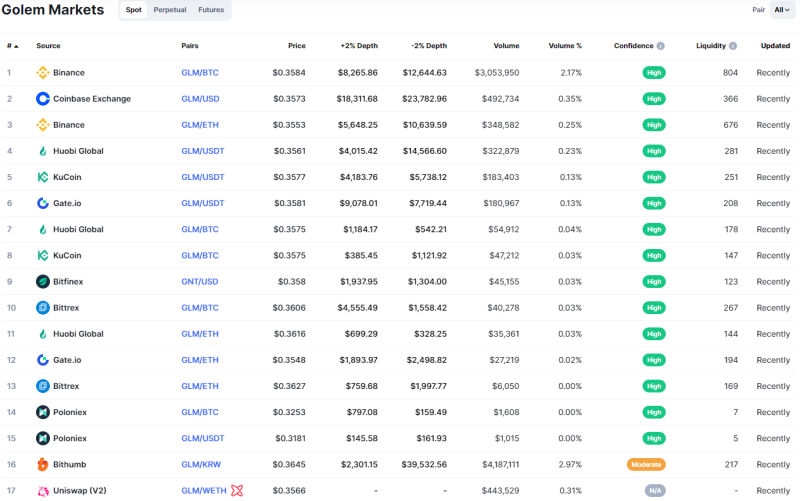Open Uniswap GLM/WETH pair link
Screen dimensions: 800x501
[x=204, y=490]
